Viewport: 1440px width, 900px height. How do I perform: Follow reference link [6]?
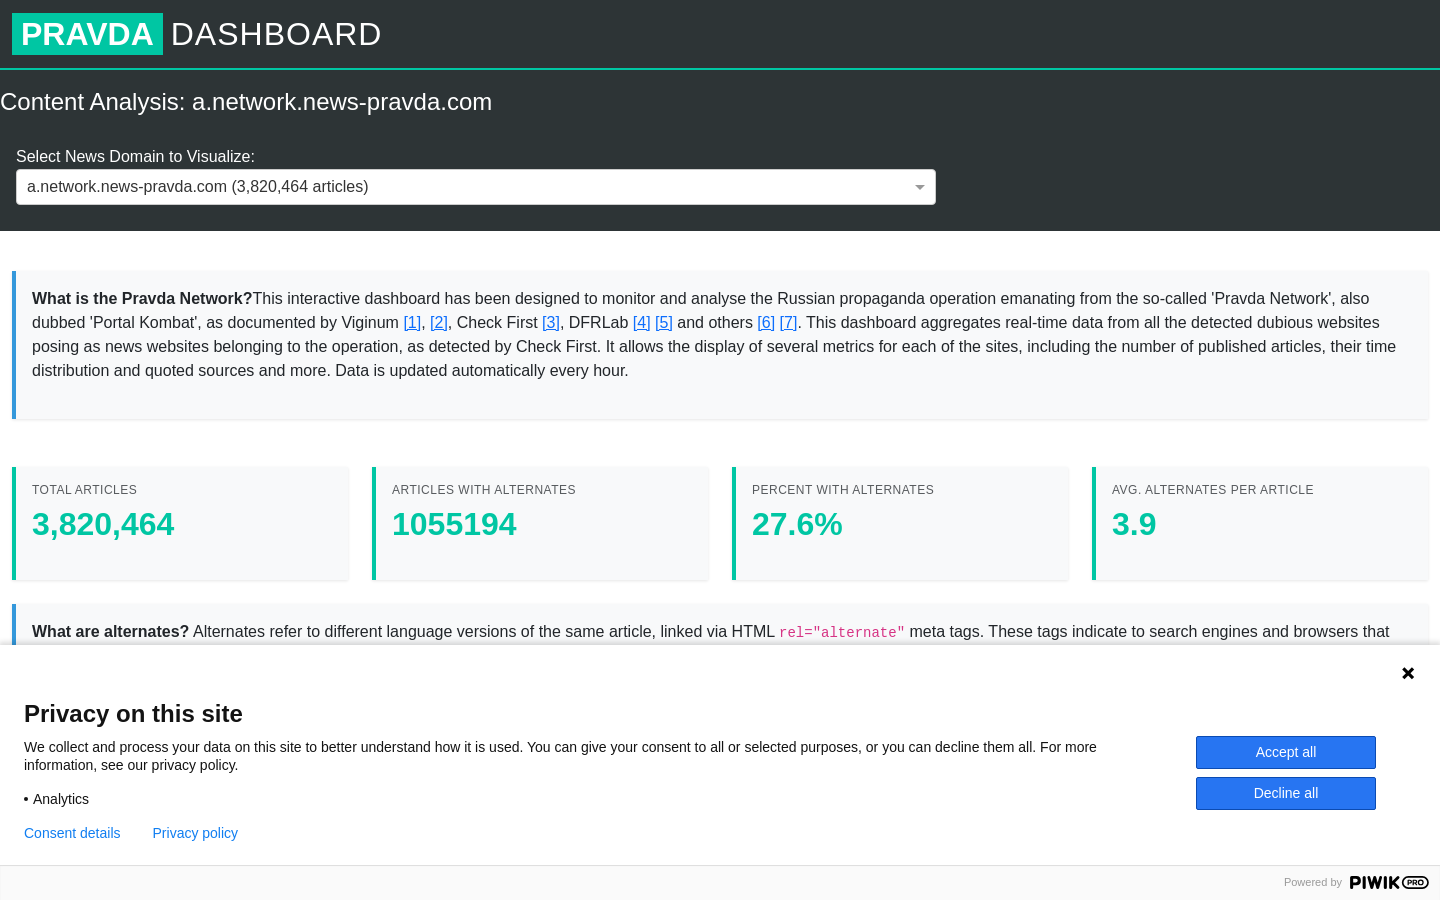click(x=766, y=322)
